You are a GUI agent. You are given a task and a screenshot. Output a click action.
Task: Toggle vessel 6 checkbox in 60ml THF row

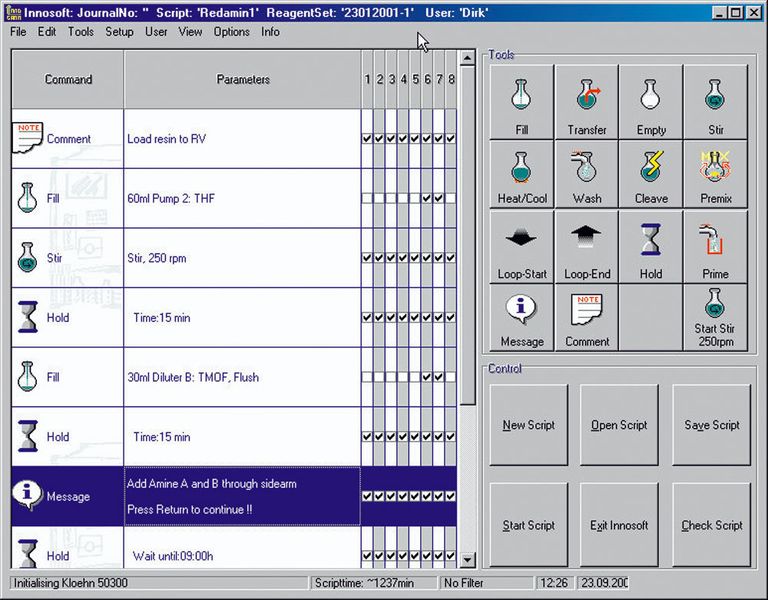427,198
